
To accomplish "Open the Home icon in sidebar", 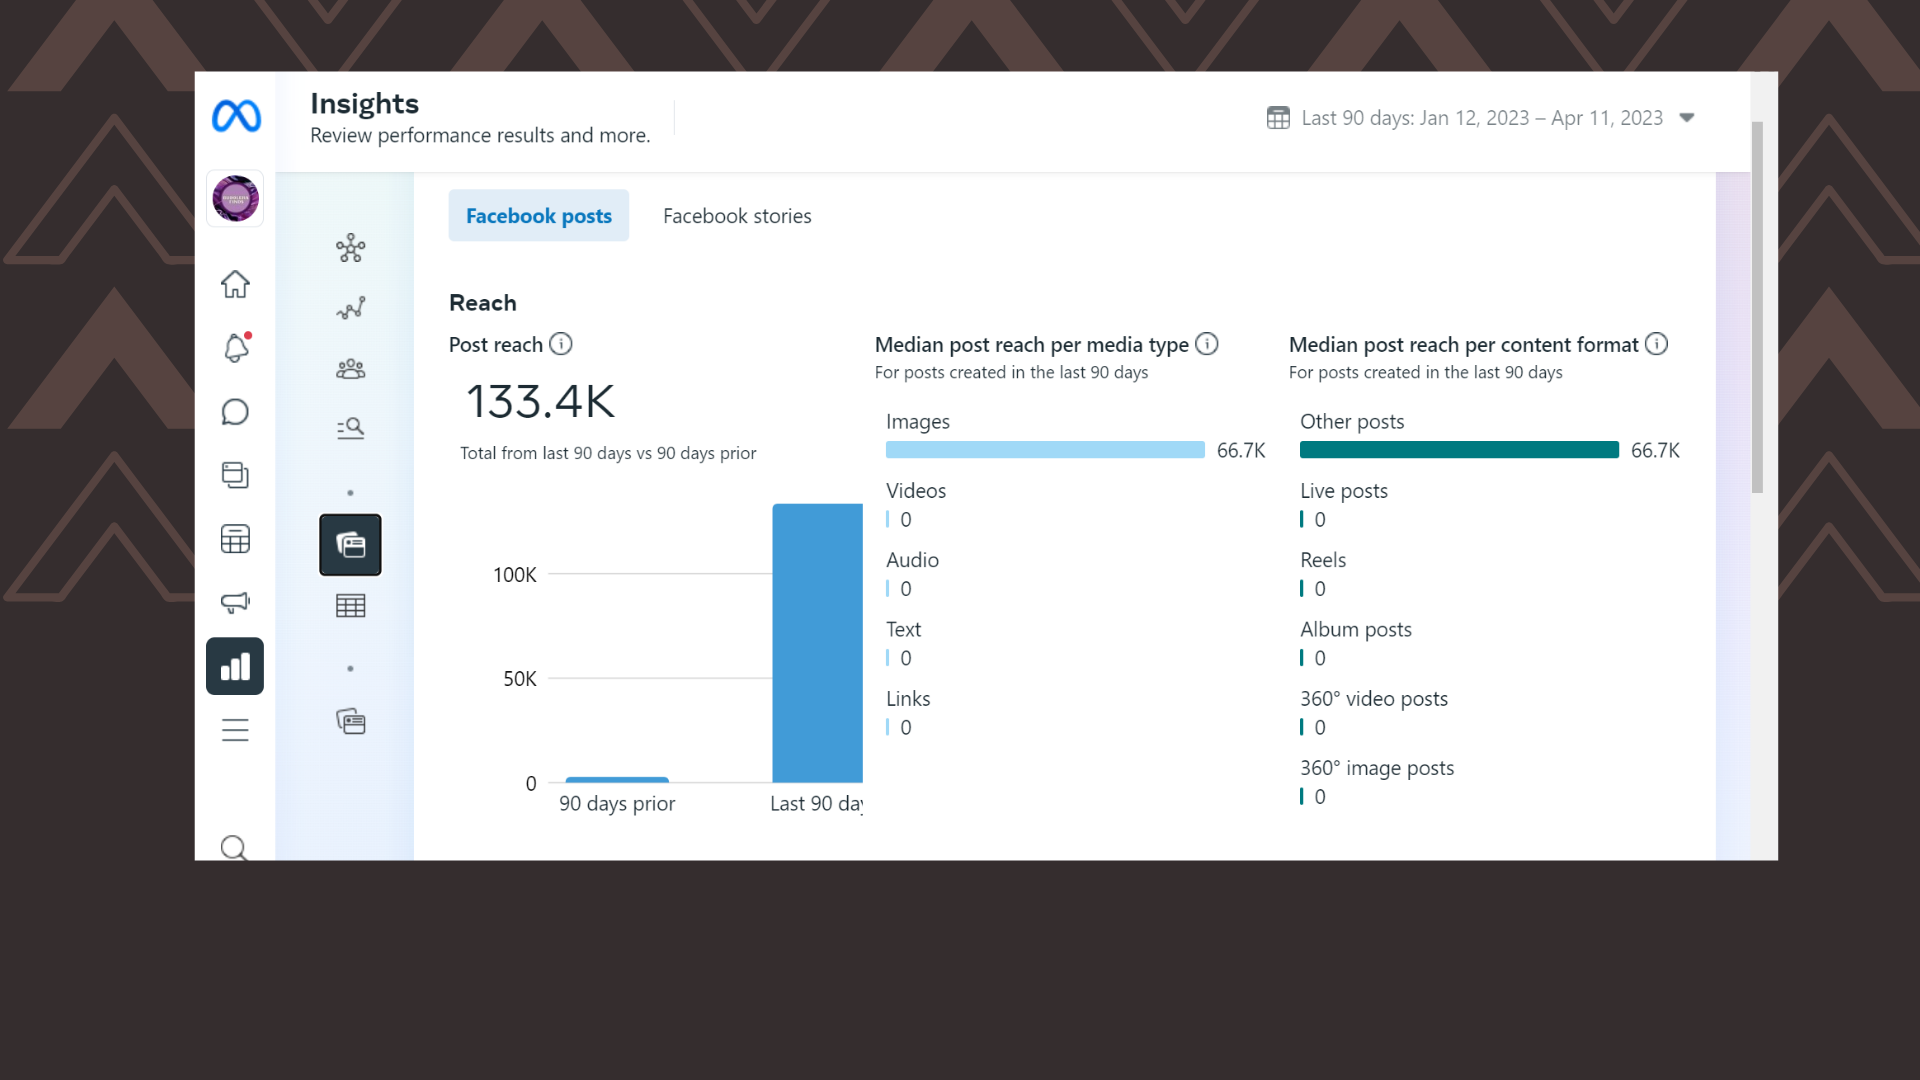I will pos(235,285).
